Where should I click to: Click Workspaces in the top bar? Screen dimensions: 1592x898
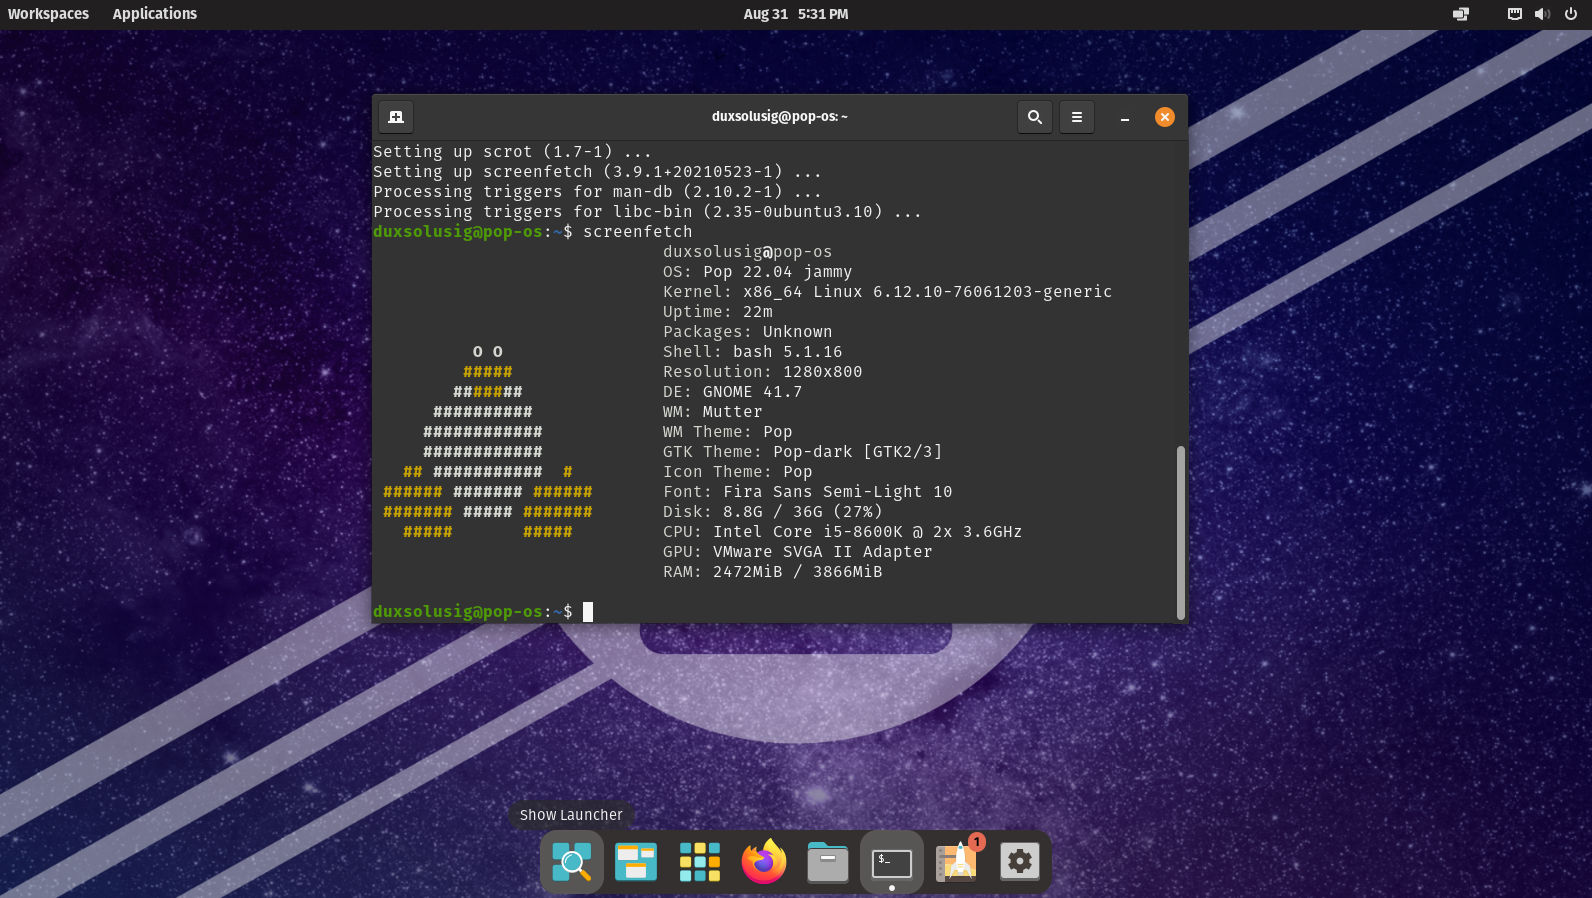(x=48, y=14)
